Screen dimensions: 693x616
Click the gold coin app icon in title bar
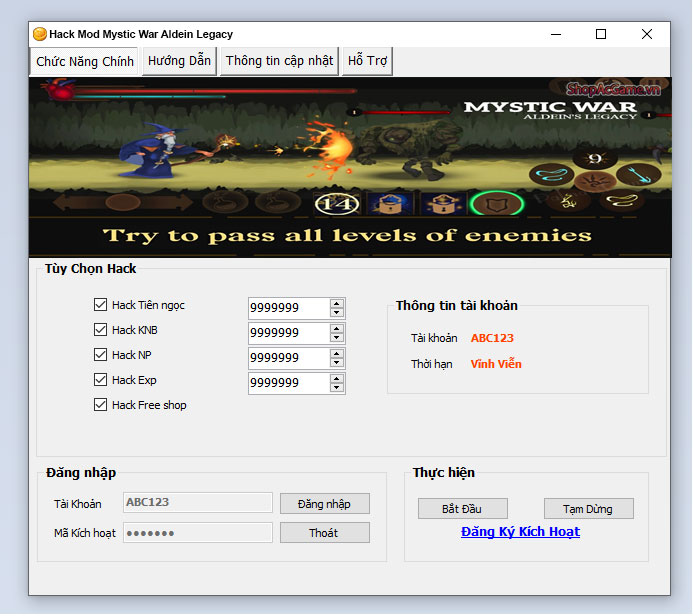tap(40, 34)
